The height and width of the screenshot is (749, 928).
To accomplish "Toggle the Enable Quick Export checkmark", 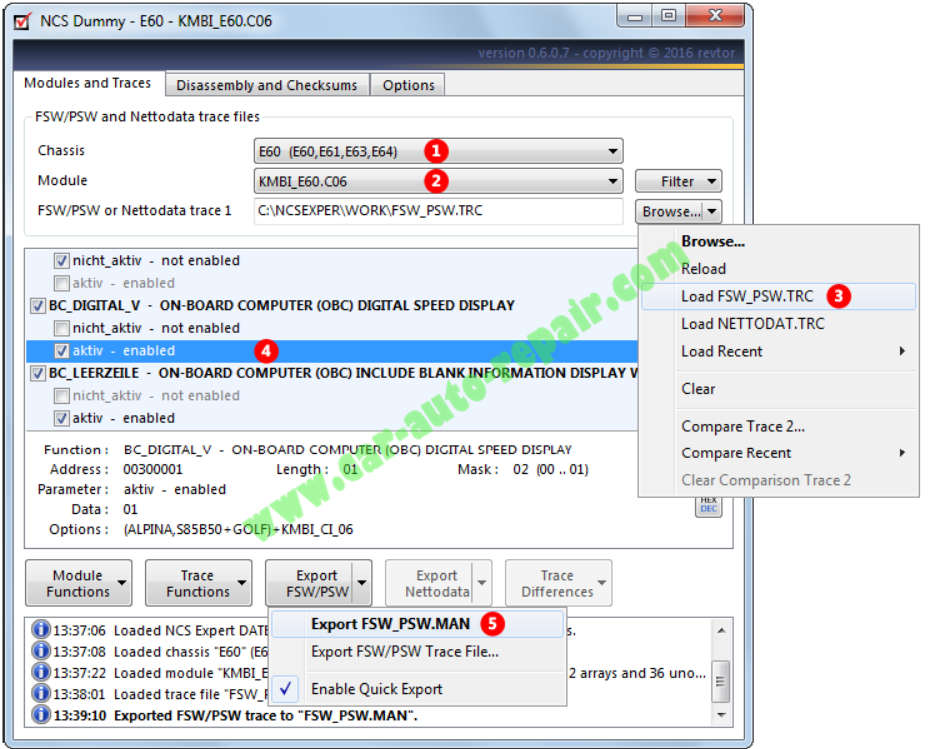I will (x=286, y=688).
